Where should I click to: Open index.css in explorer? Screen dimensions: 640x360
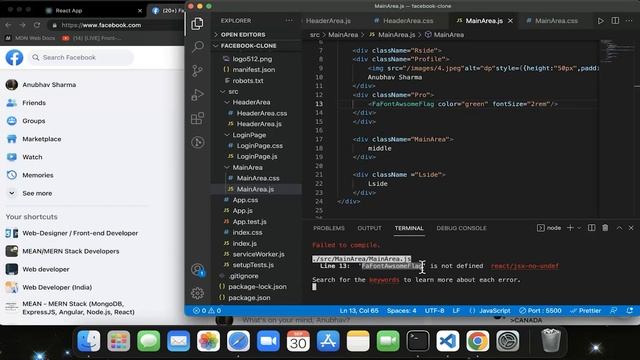tap(247, 232)
